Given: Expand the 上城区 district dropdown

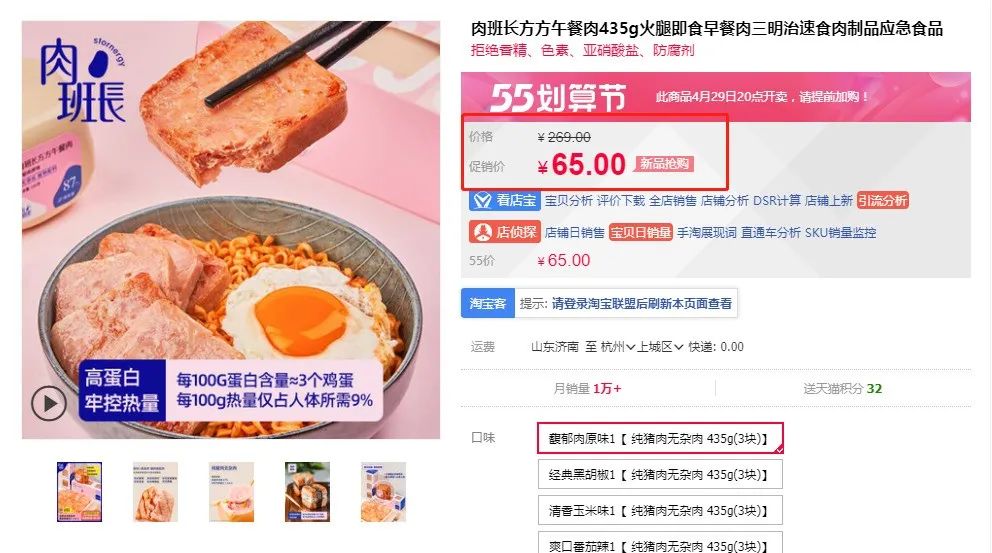Looking at the screenshot, I should coord(660,347).
